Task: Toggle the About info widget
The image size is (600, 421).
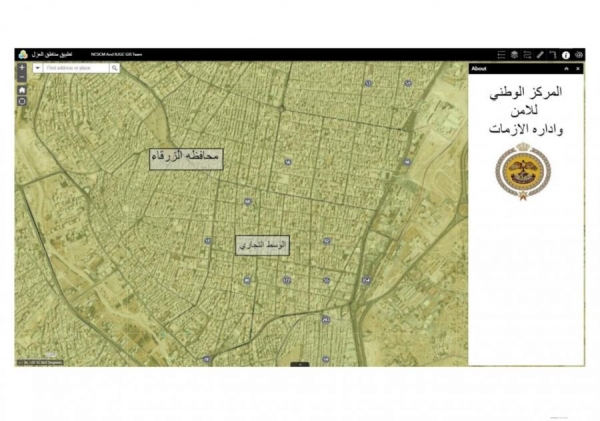Action: click(566, 54)
